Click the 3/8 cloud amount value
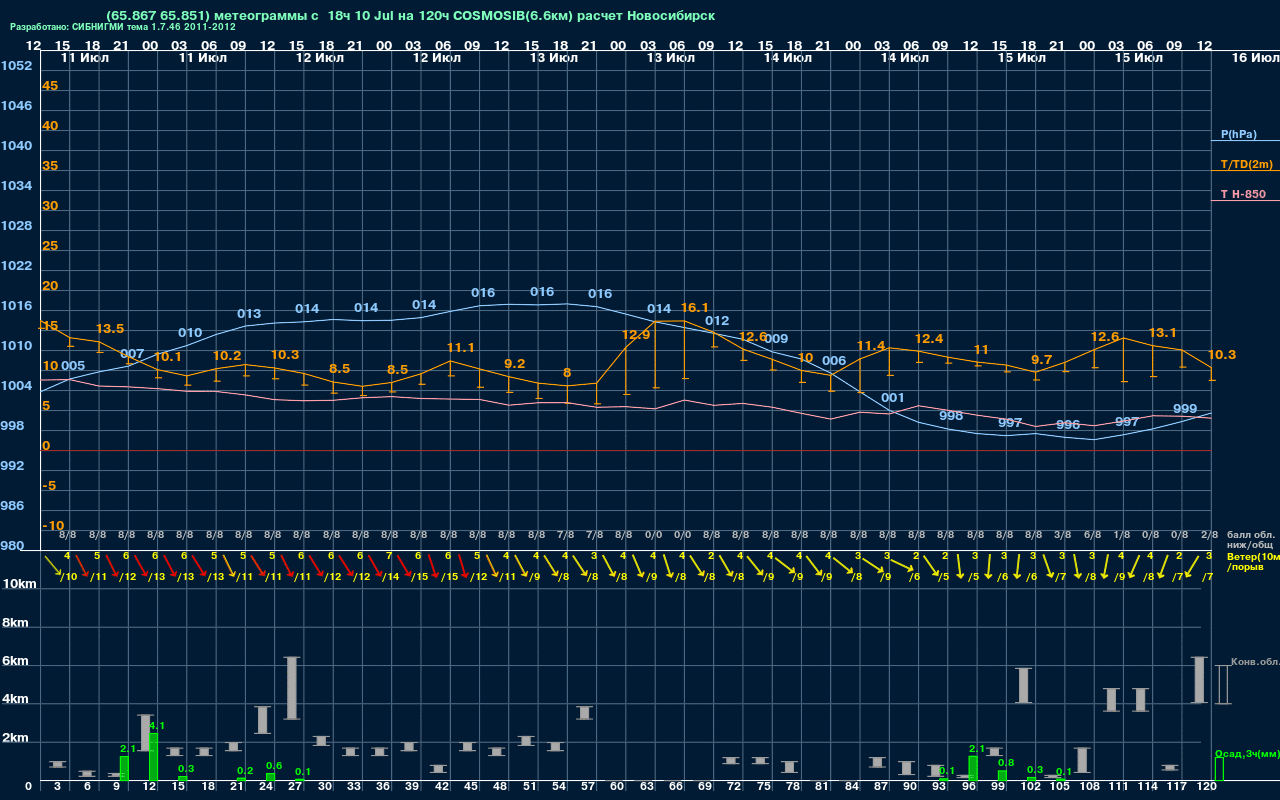Viewport: 1280px width, 800px height. click(1062, 535)
